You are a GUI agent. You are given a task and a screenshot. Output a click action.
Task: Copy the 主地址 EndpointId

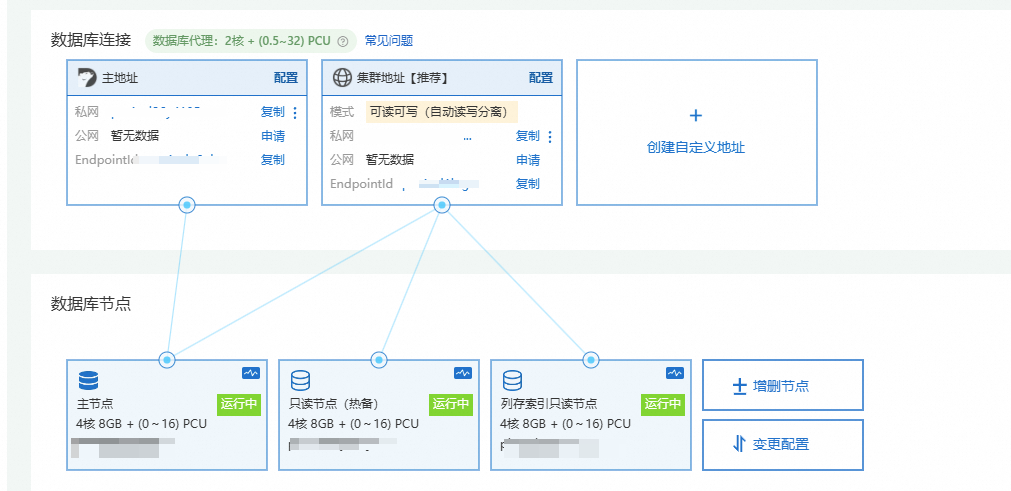click(272, 160)
